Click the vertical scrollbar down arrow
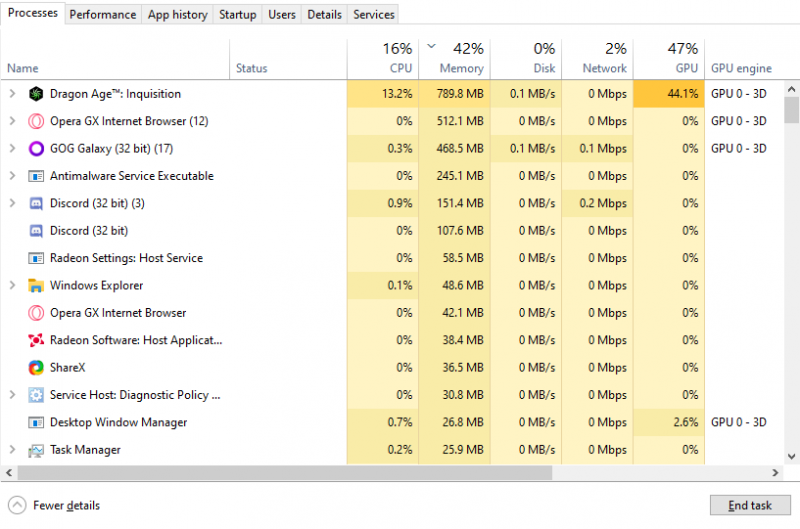The width and height of the screenshot is (800, 529). point(791,457)
